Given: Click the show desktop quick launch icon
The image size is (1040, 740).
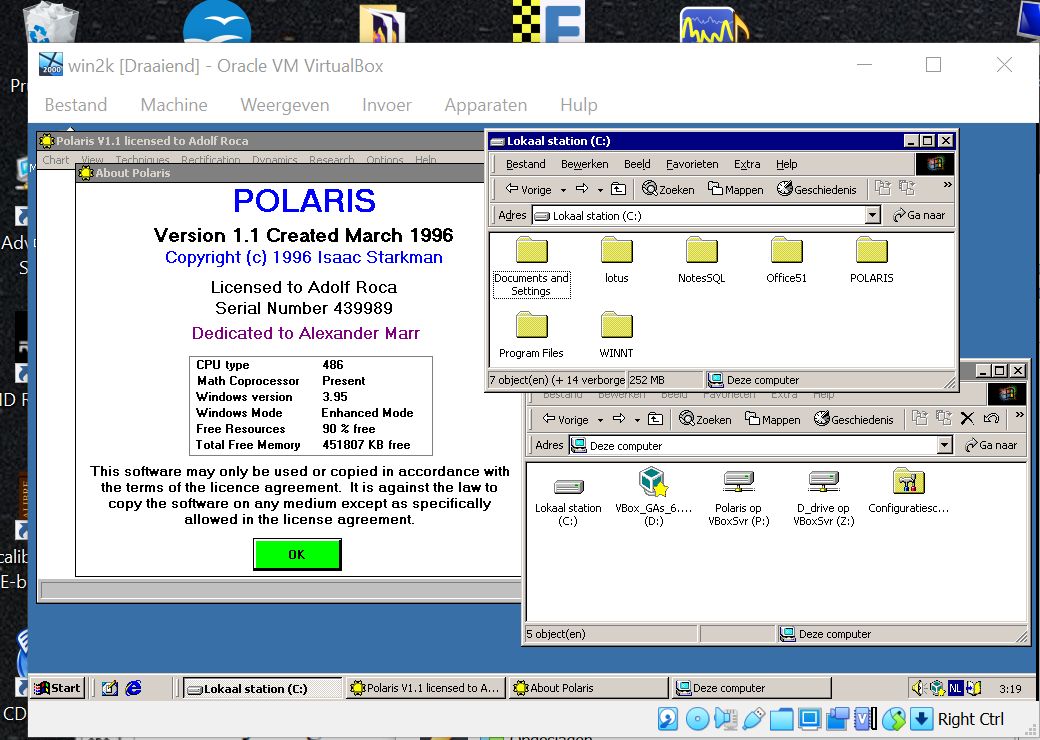Looking at the screenshot, I should tap(109, 688).
